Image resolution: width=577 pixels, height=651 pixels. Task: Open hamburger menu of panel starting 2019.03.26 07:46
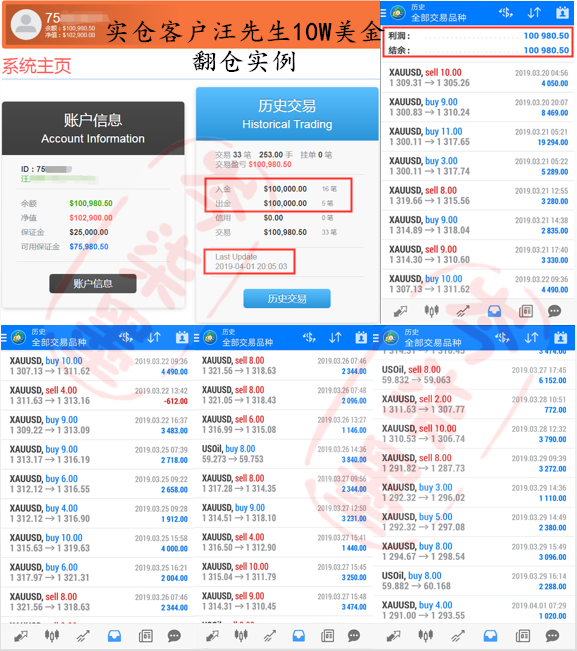197,338
